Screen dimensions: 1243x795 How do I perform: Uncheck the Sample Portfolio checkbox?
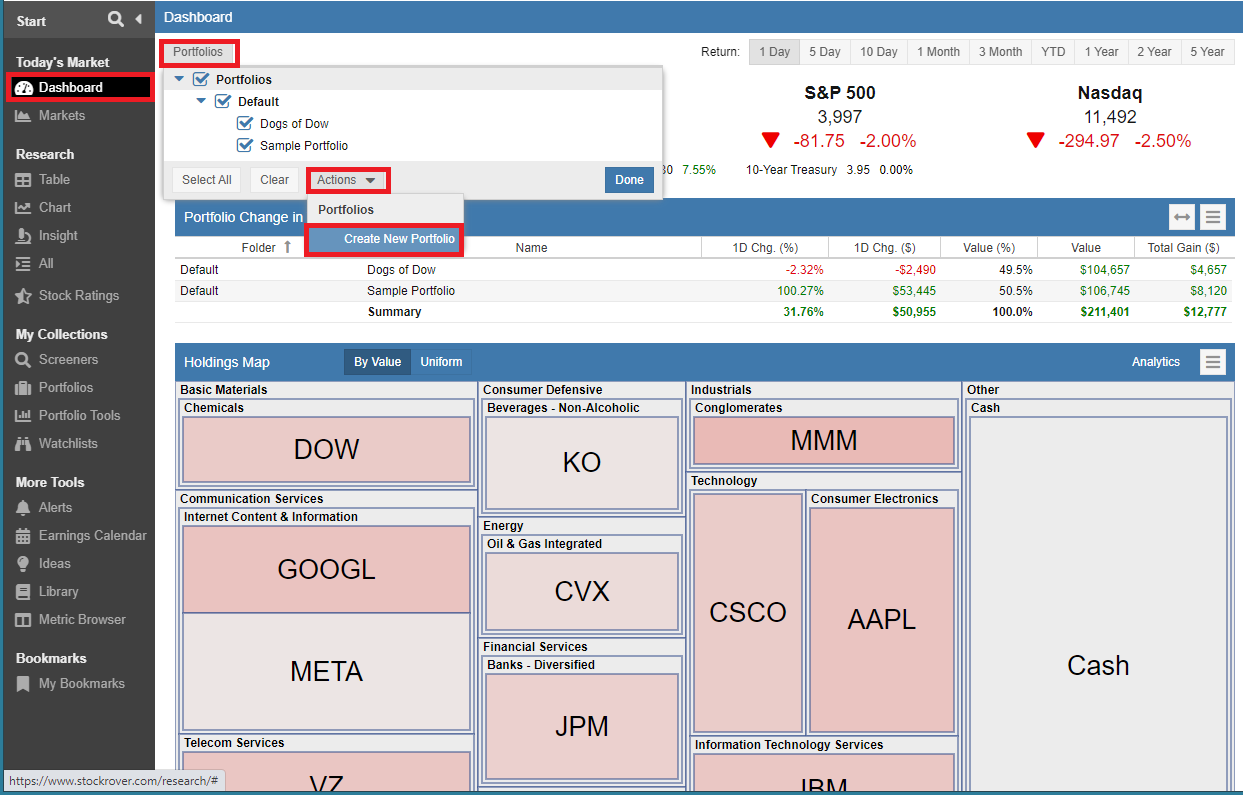click(245, 146)
